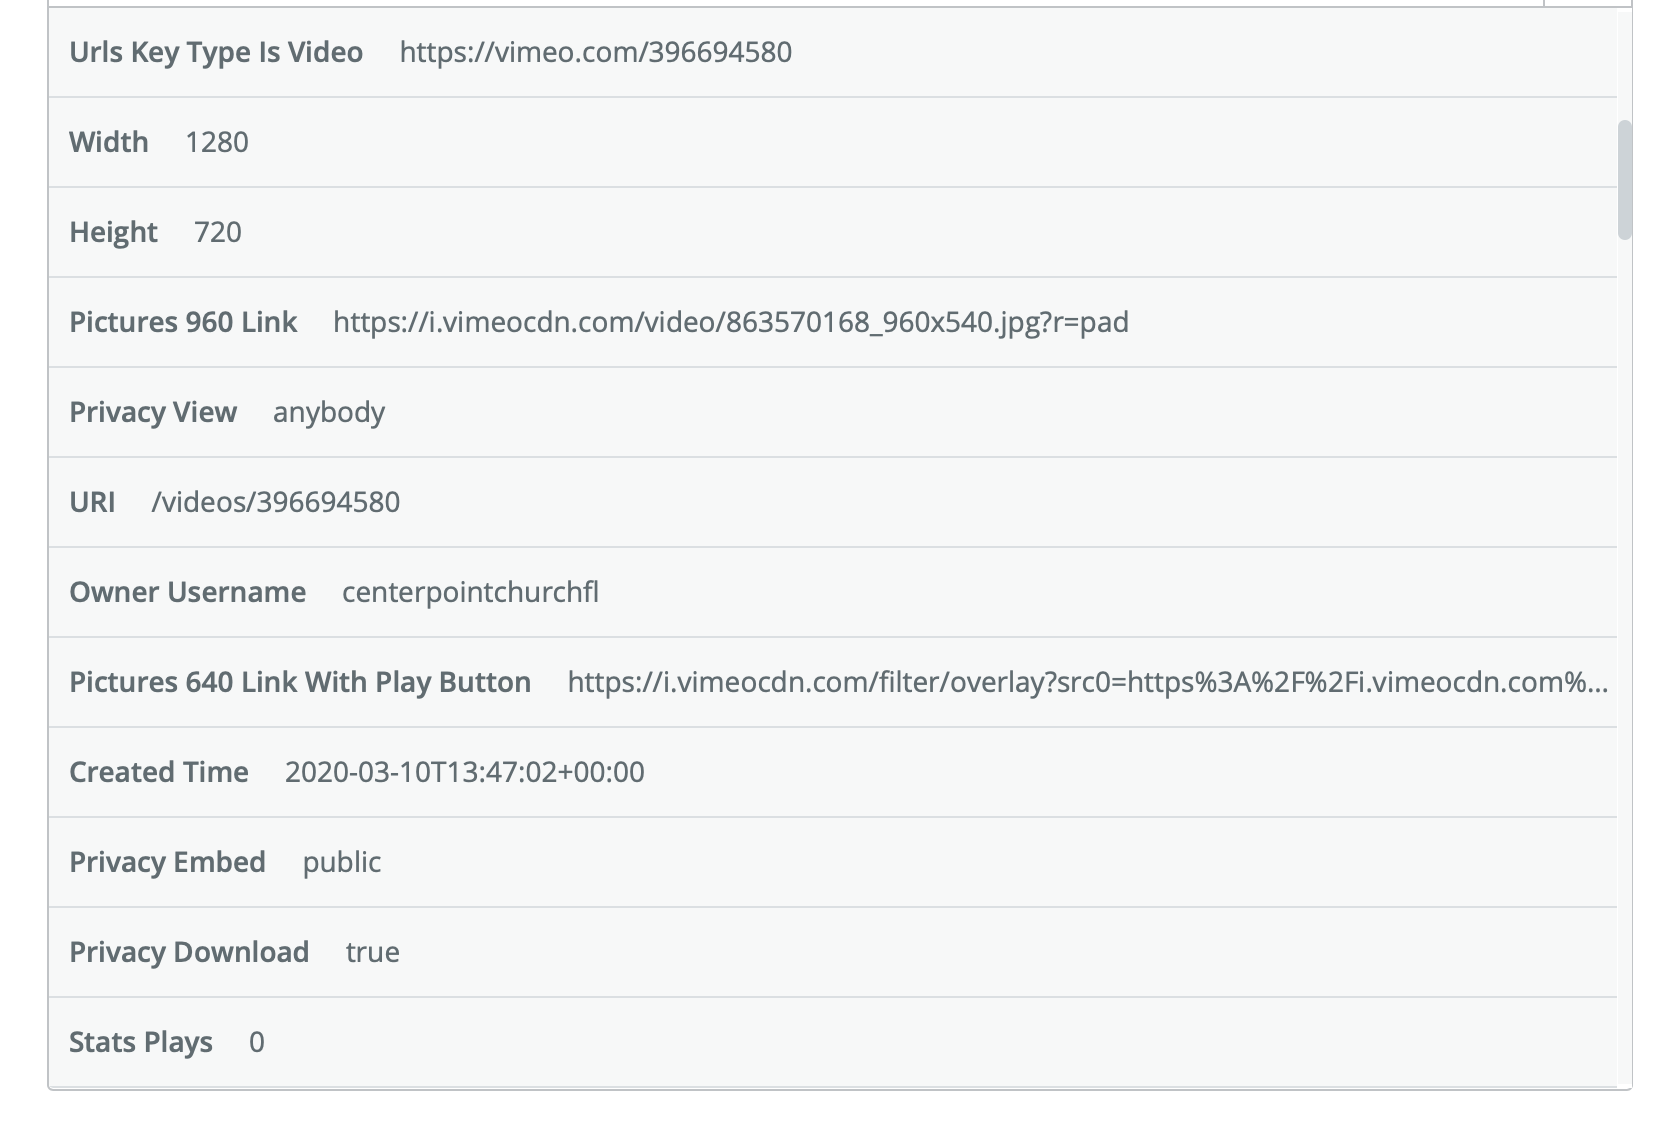1680x1122 pixels.
Task: Select the URI label
Action: [x=92, y=502]
